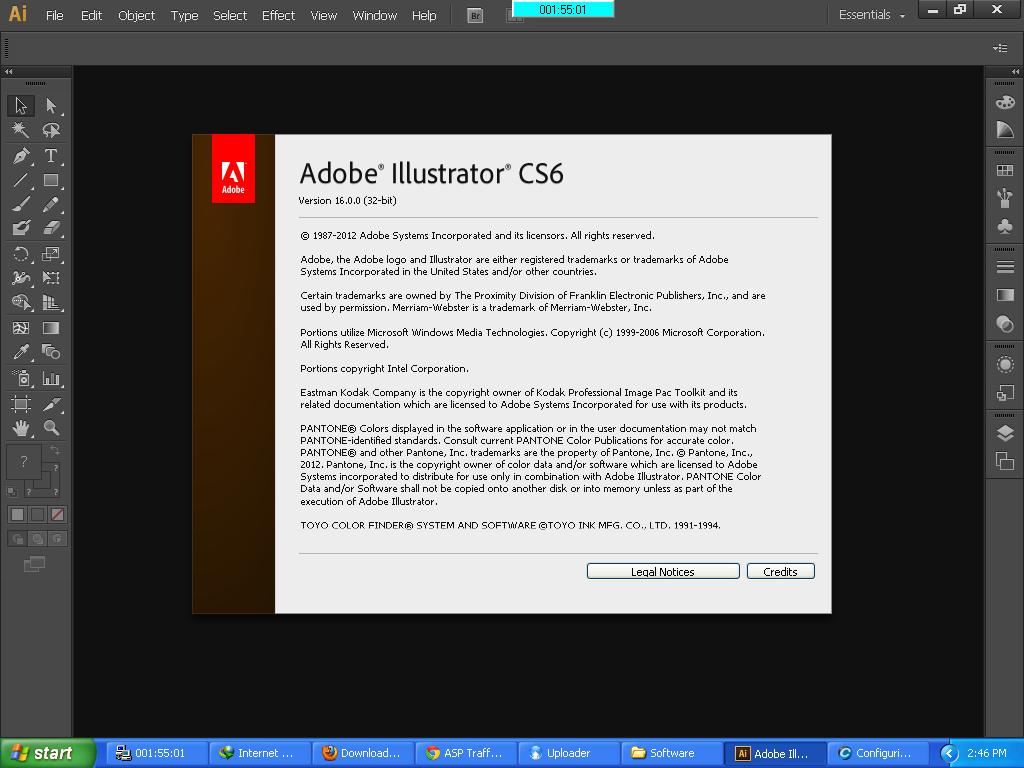Enable Draw Inside mode
The width and height of the screenshot is (1024, 768).
point(57,539)
